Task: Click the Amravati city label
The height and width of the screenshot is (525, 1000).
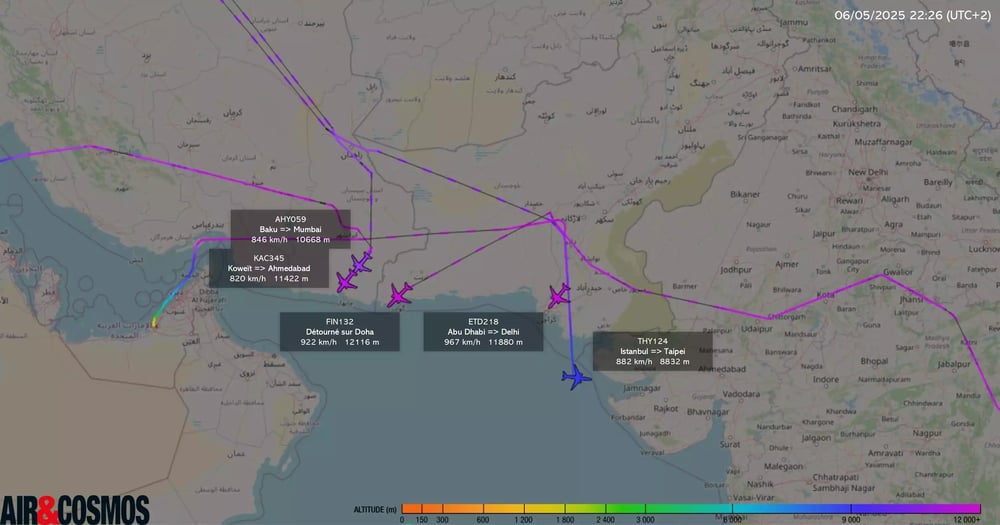Action: 886,453
